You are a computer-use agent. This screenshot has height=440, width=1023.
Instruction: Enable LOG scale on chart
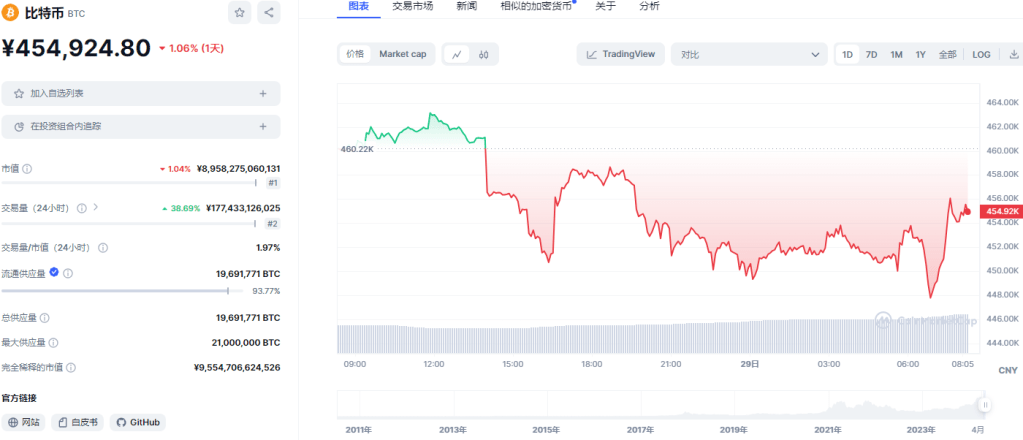(x=981, y=54)
